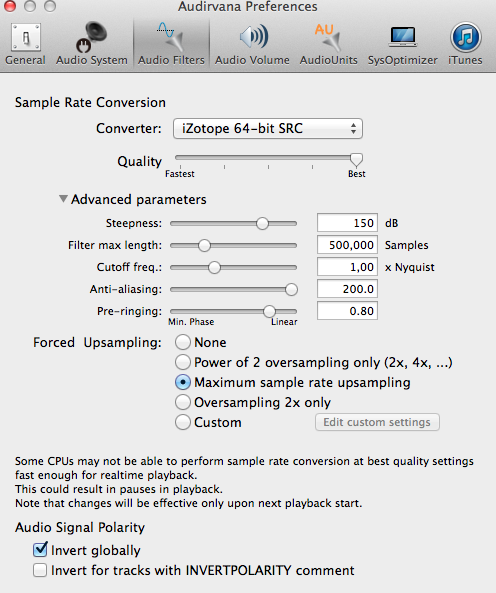The height and width of the screenshot is (593, 496).
Task: Click the Pre-ringing value field
Action: pos(347,311)
